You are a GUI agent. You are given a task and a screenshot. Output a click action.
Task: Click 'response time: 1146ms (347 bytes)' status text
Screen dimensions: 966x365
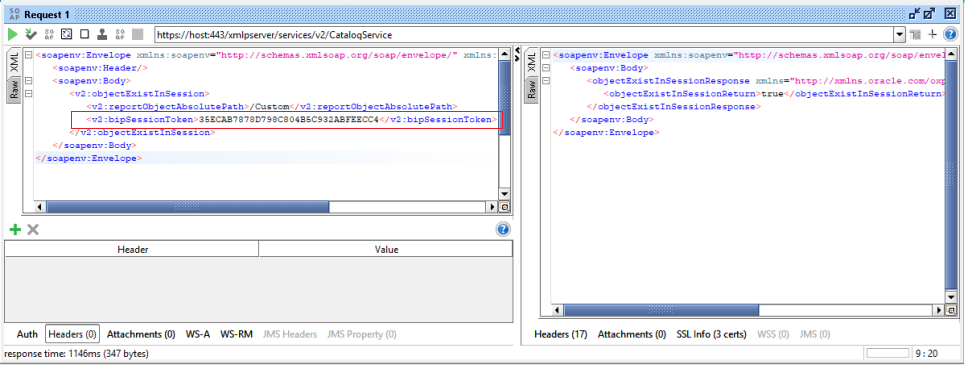(76, 354)
